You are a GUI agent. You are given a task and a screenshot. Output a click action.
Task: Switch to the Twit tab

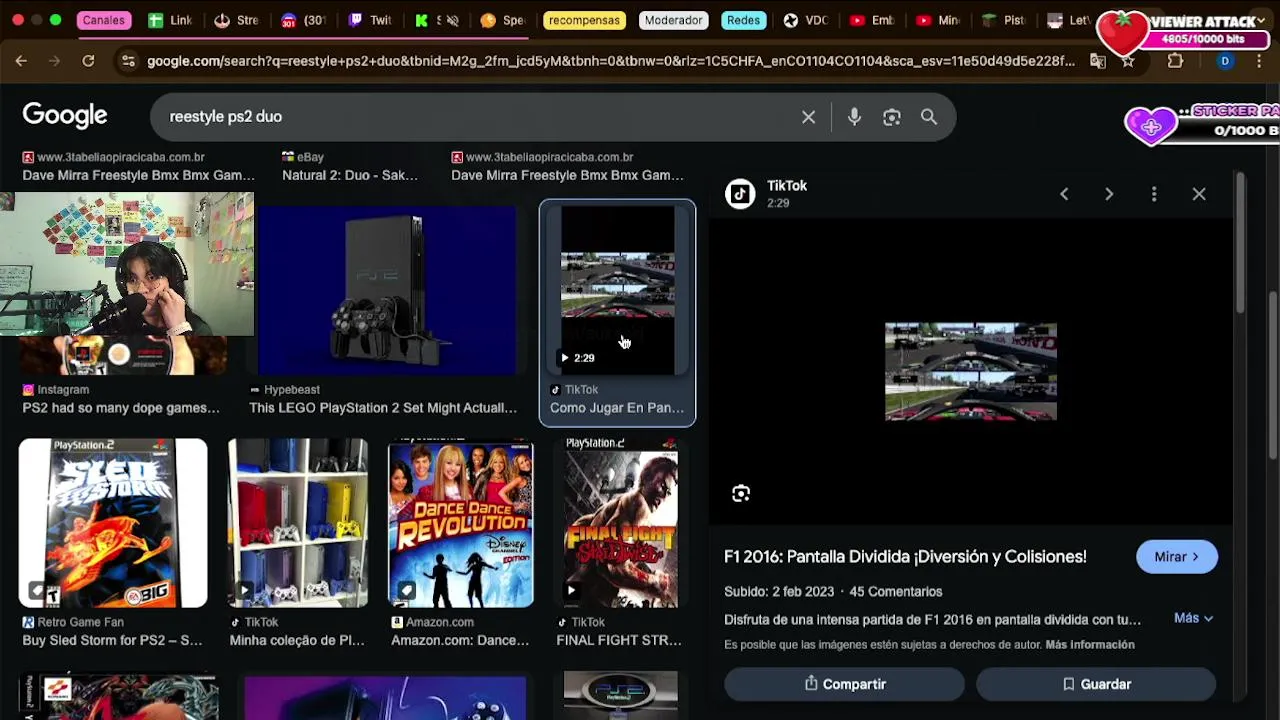point(371,20)
